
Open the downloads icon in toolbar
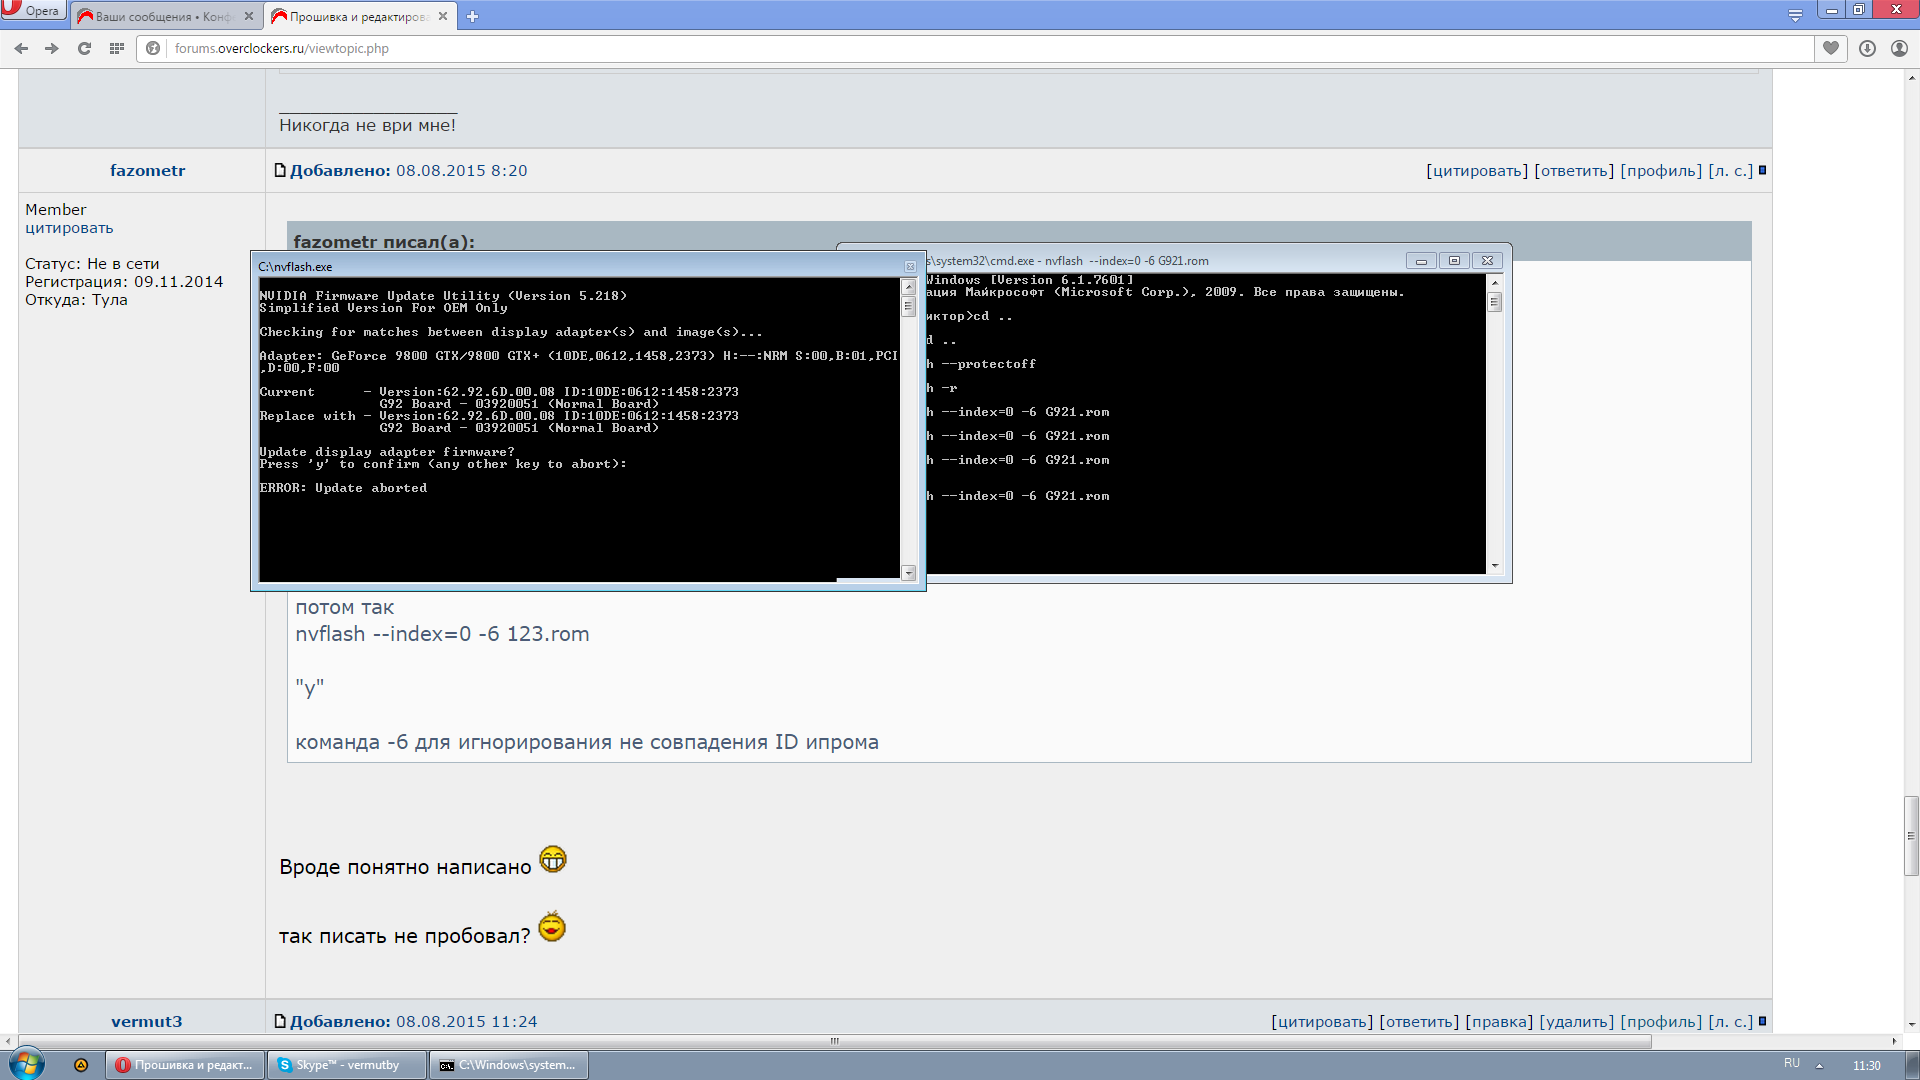tap(1867, 48)
